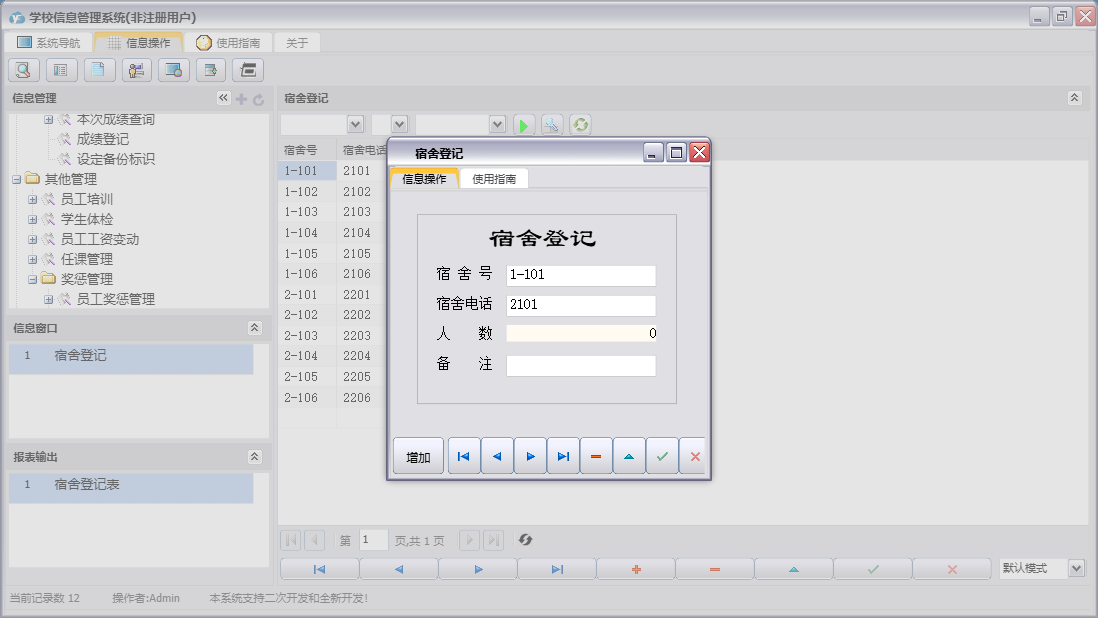Screen dimensions: 1098x618
Task: Click the green checkmark to save record in dialog
Action: coord(661,456)
